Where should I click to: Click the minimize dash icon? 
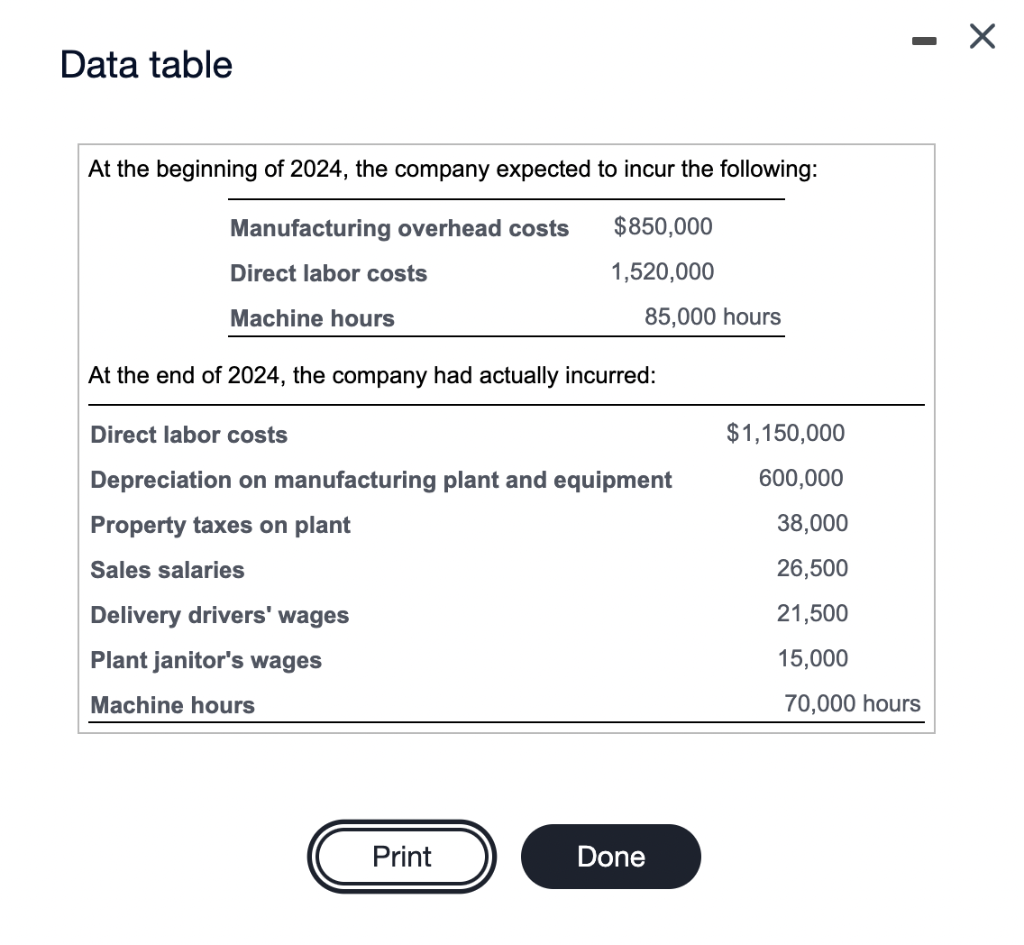click(x=921, y=38)
